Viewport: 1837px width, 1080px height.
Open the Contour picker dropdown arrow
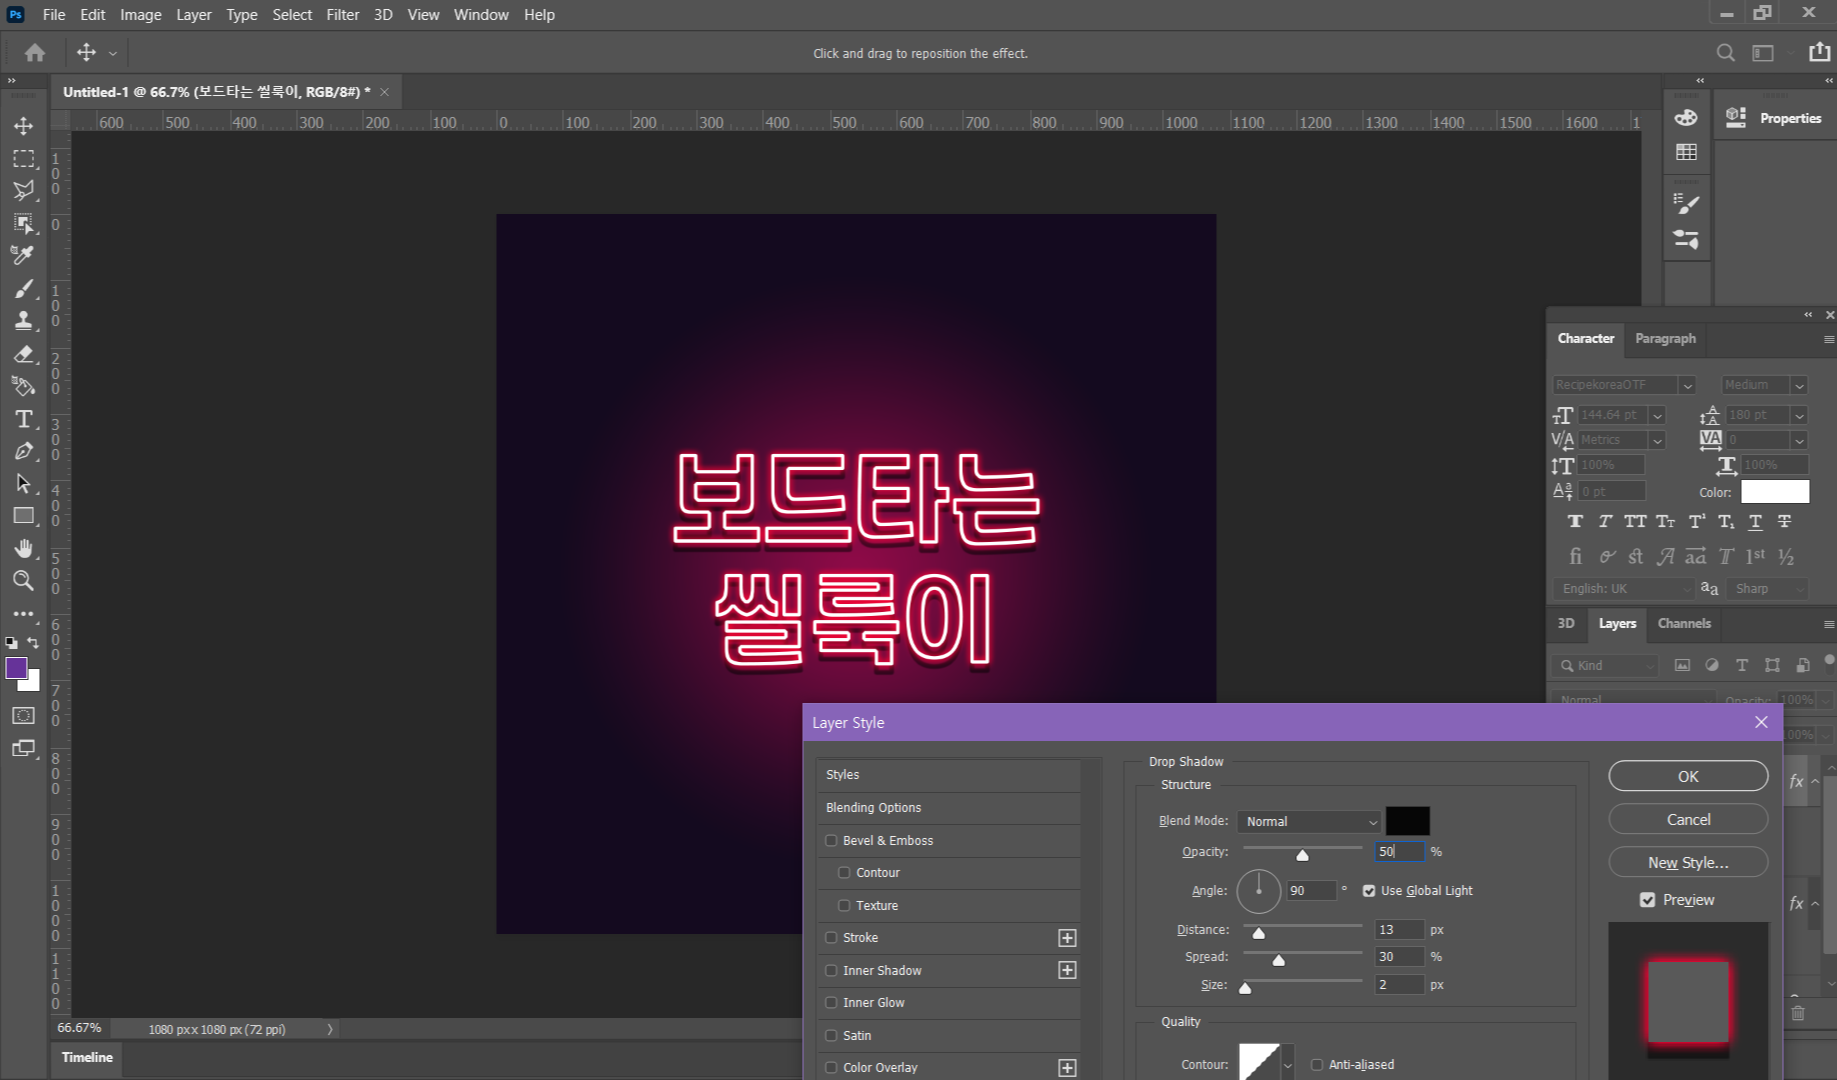[x=1287, y=1064]
